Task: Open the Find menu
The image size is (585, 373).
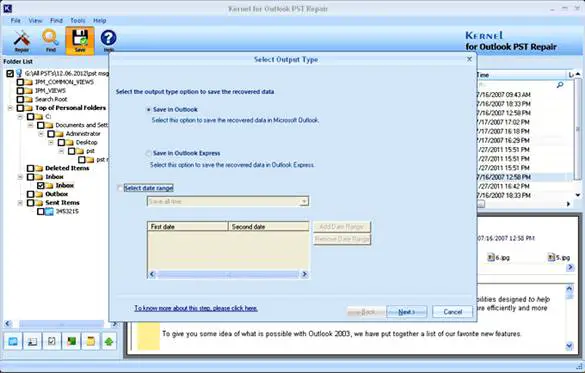Action: [x=56, y=21]
